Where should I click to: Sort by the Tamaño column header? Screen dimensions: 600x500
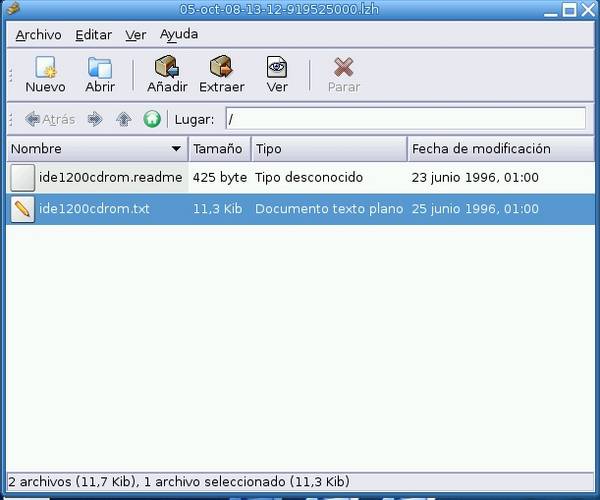pos(220,148)
